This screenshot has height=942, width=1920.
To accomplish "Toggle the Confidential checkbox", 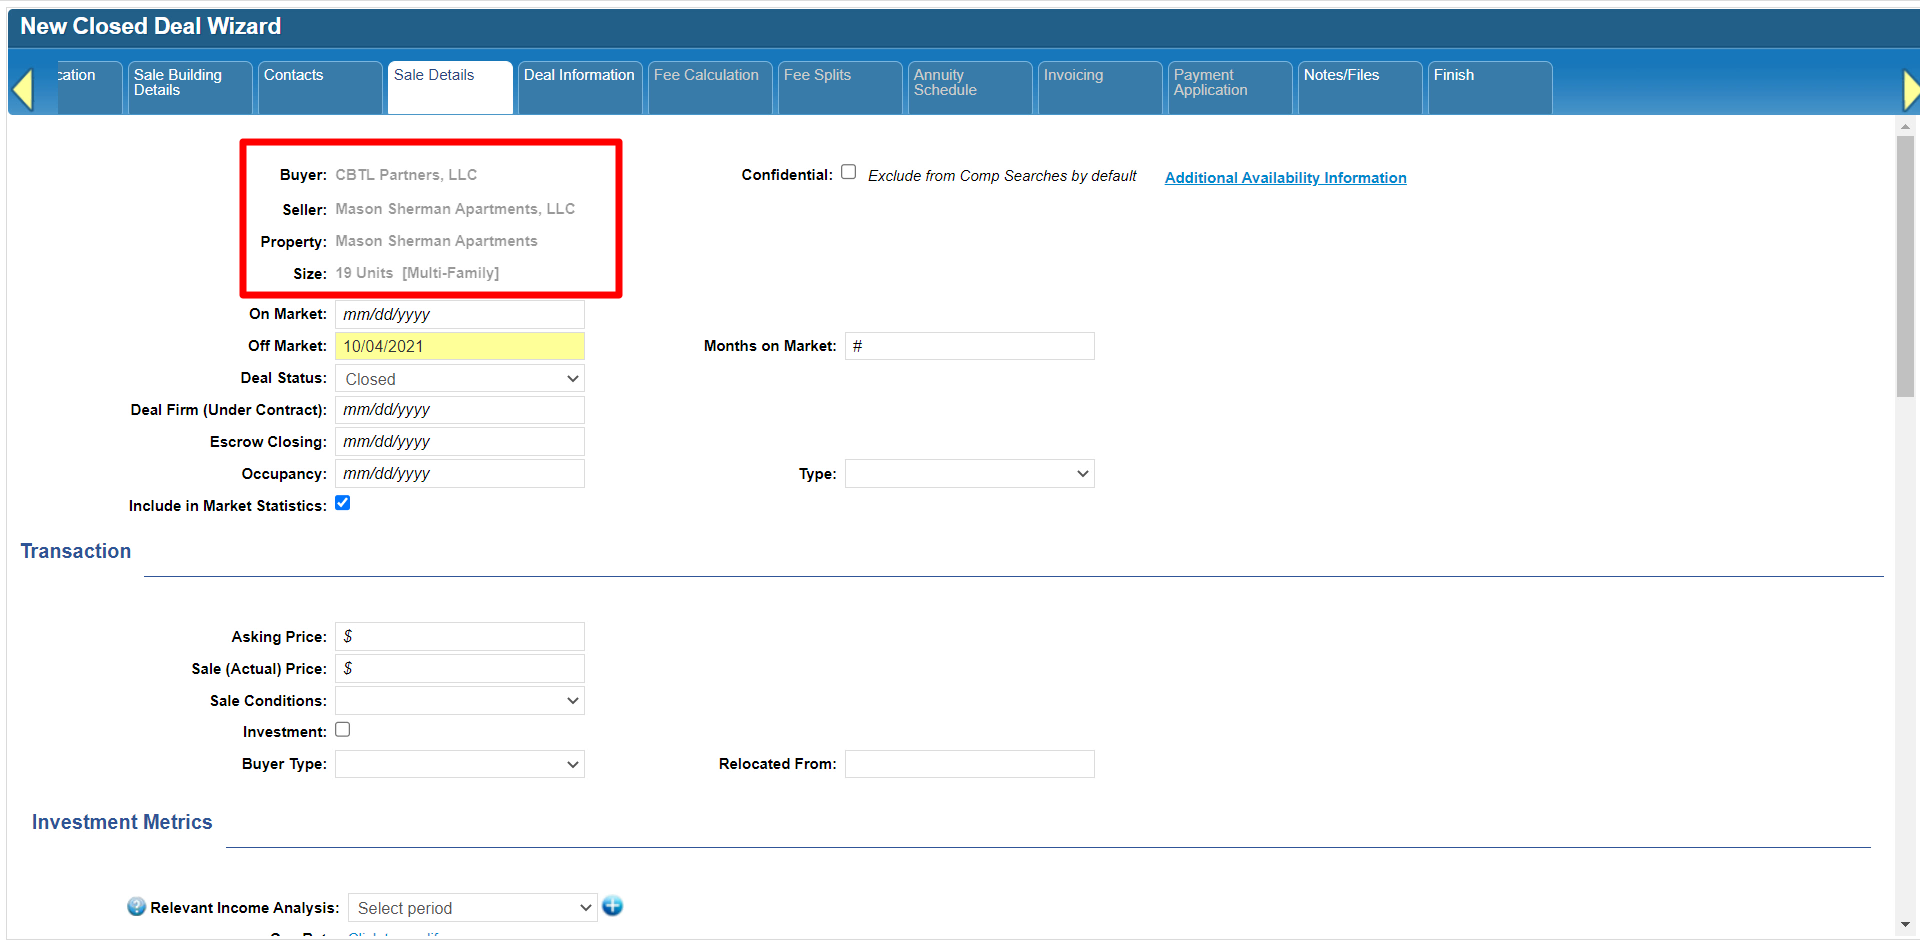I will (x=848, y=172).
